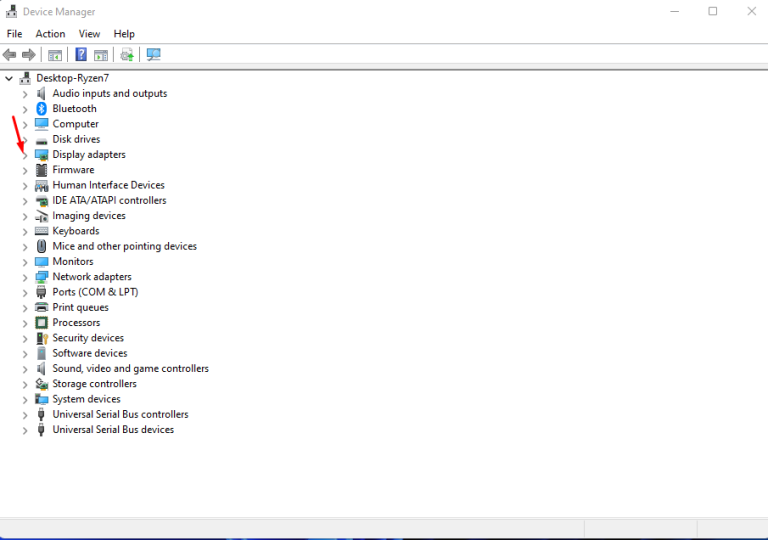Click the Computer monitor icon
The image size is (768, 540).
pyautogui.click(x=42, y=124)
